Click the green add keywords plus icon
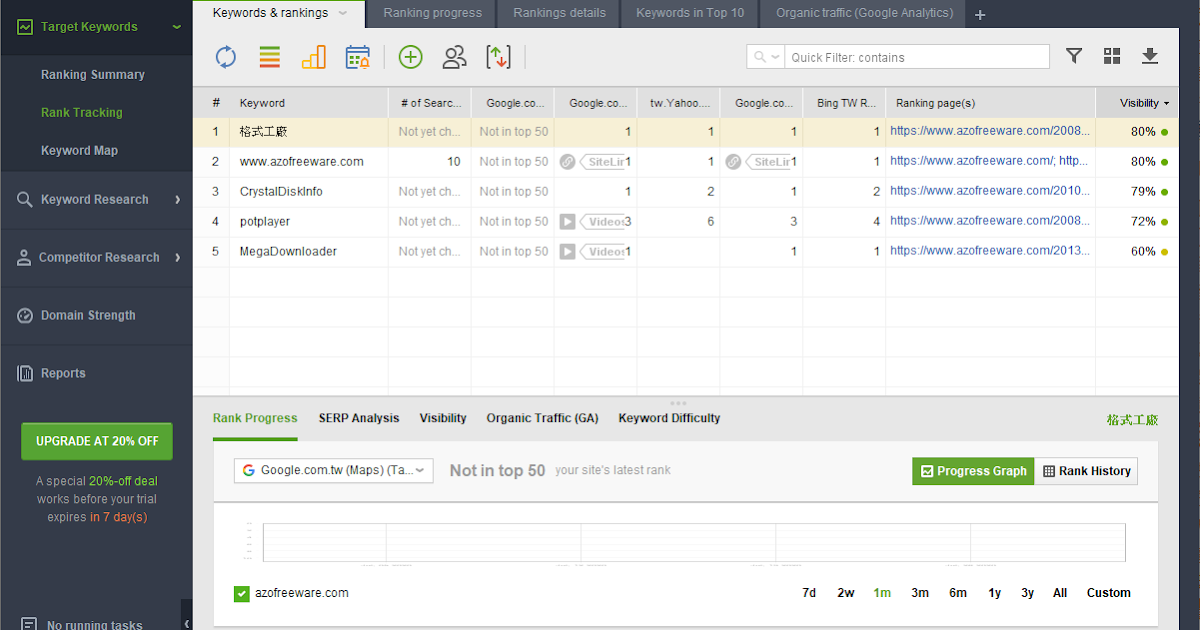The height and width of the screenshot is (630, 1200). pos(410,57)
